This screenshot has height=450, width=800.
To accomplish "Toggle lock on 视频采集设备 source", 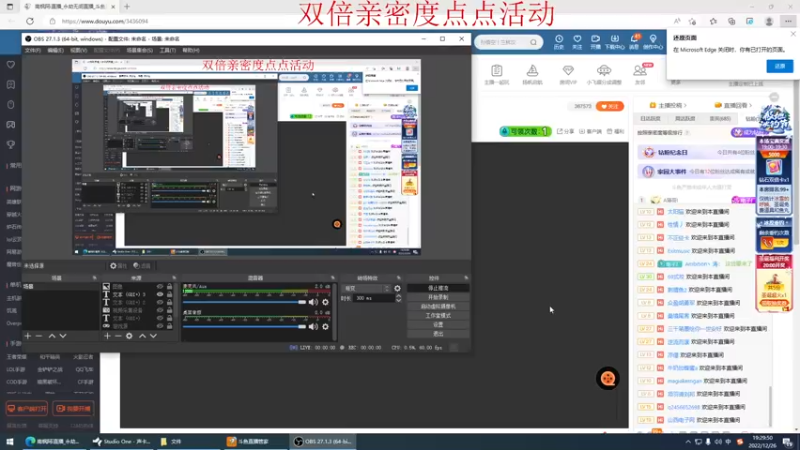I will point(169,310).
